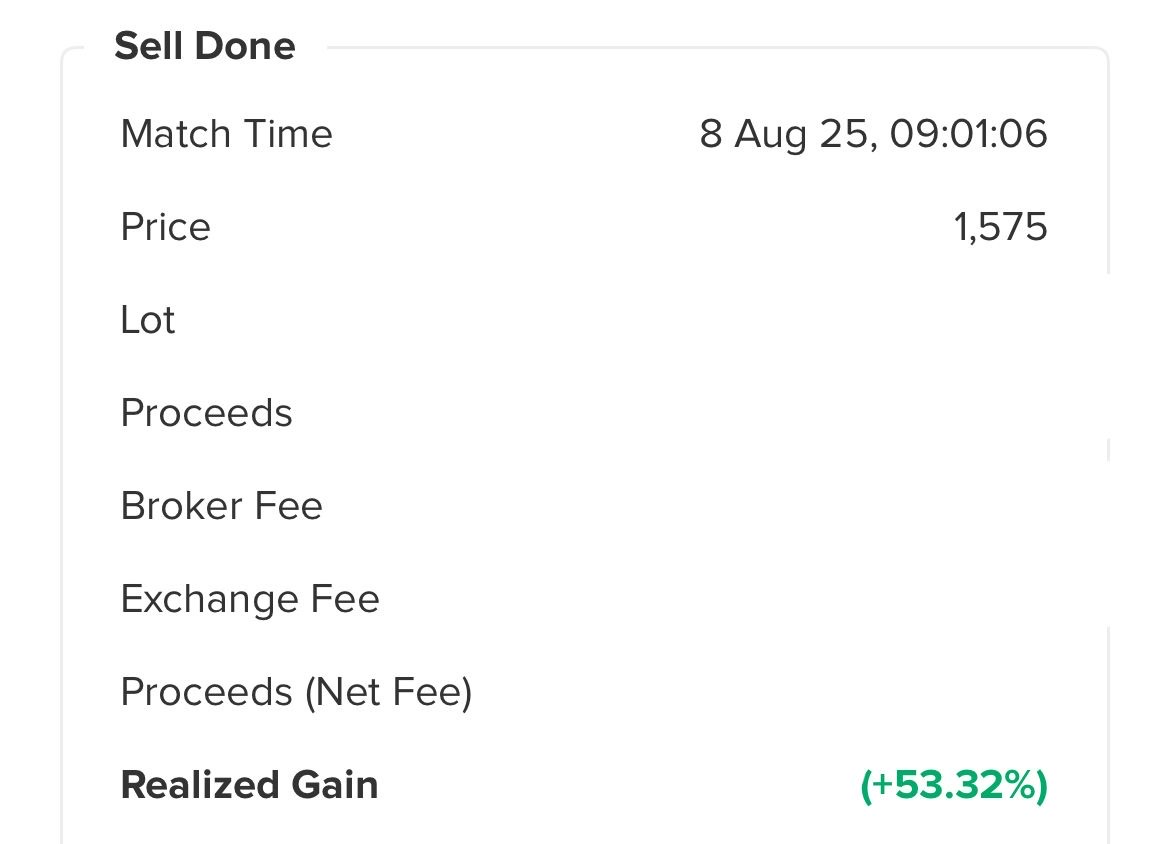Select the Price row label
The image size is (1170, 844).
click(166, 227)
